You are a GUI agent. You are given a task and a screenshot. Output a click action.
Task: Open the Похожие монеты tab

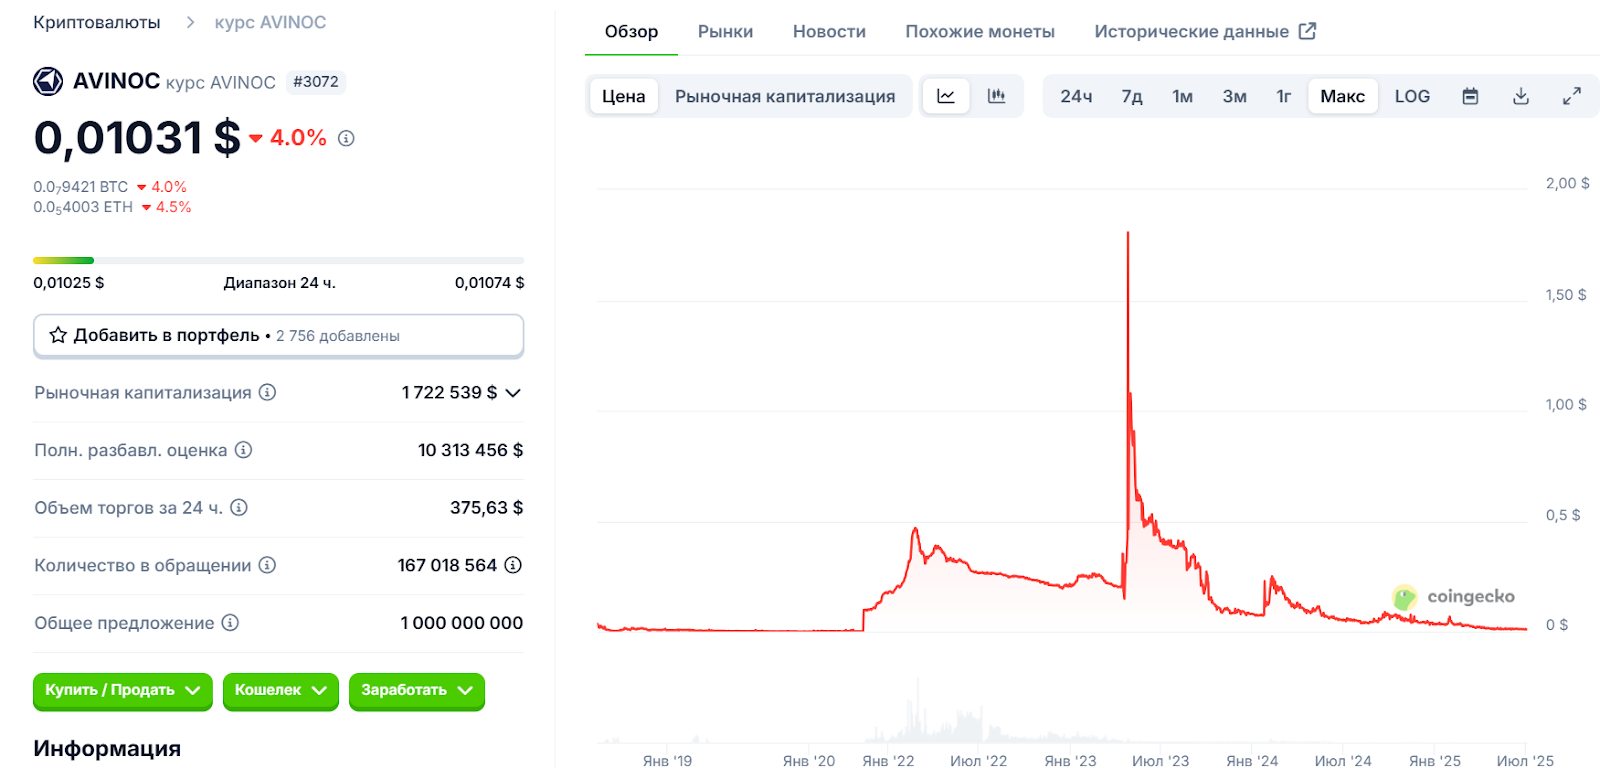[980, 31]
